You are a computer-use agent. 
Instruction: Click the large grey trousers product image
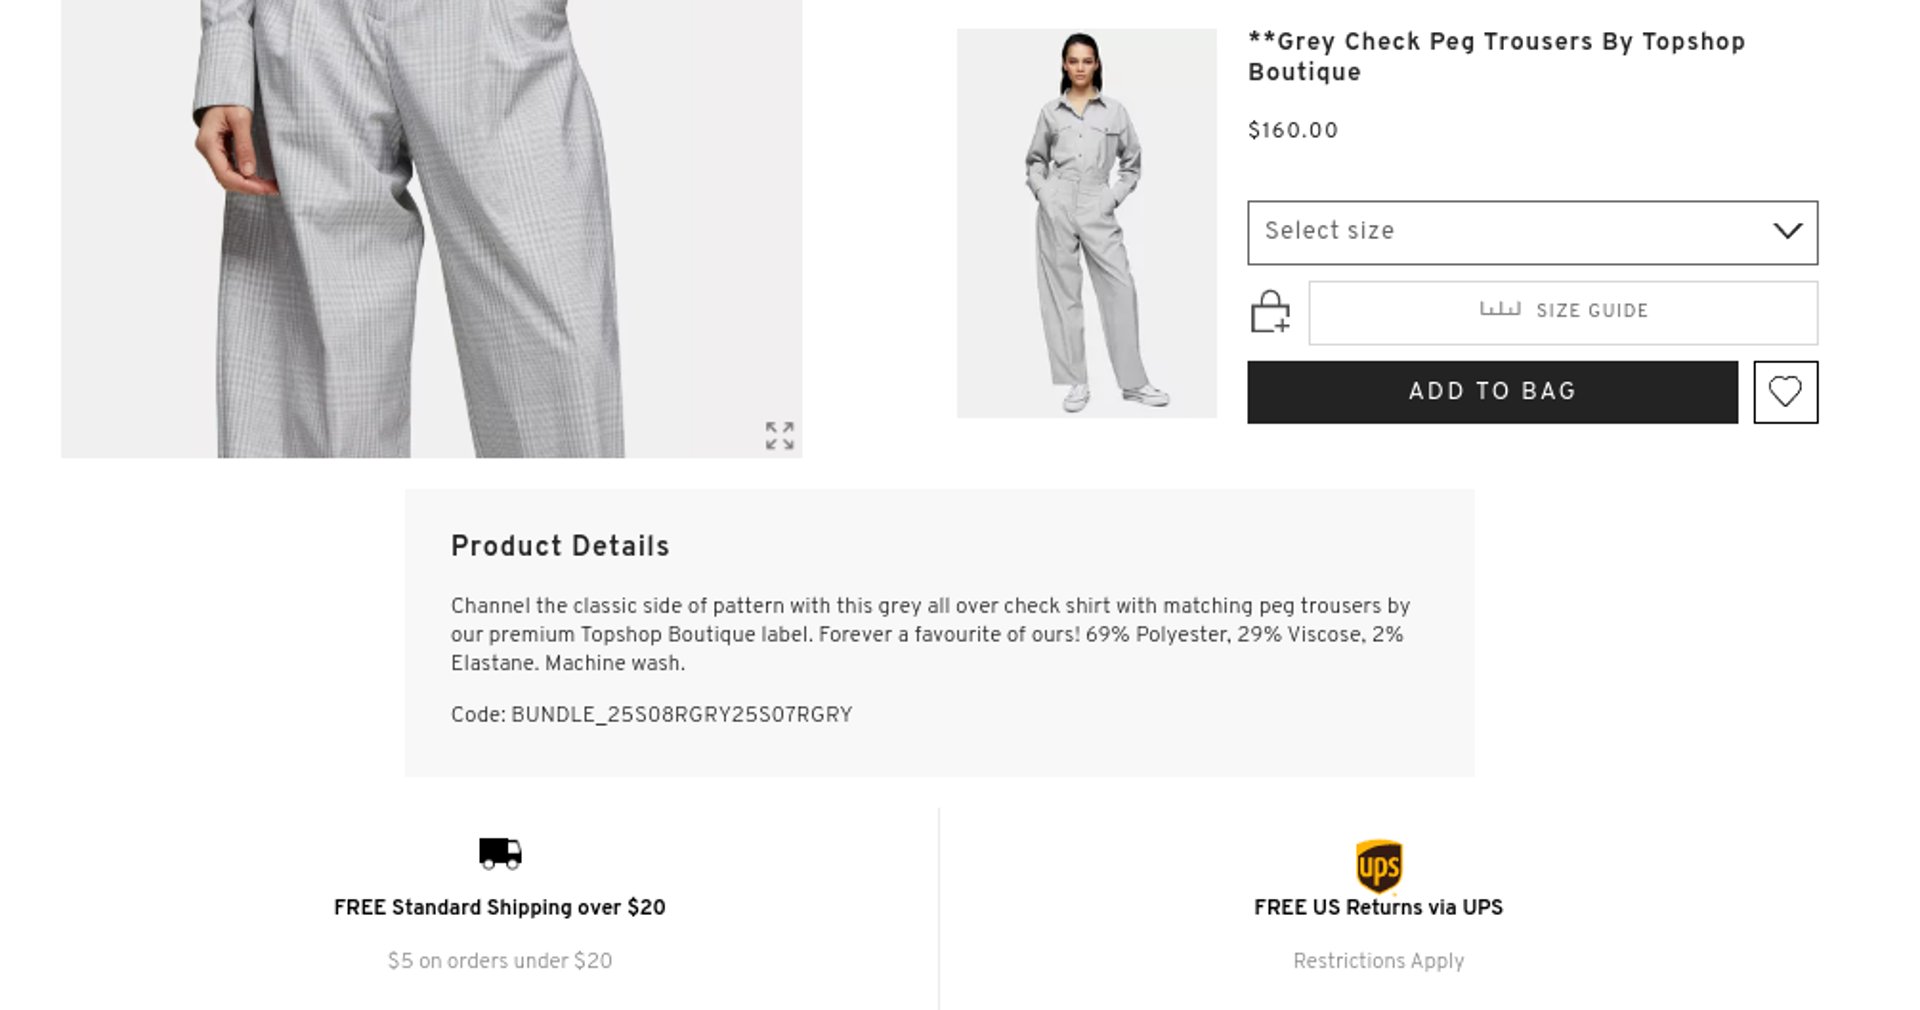[431, 228]
